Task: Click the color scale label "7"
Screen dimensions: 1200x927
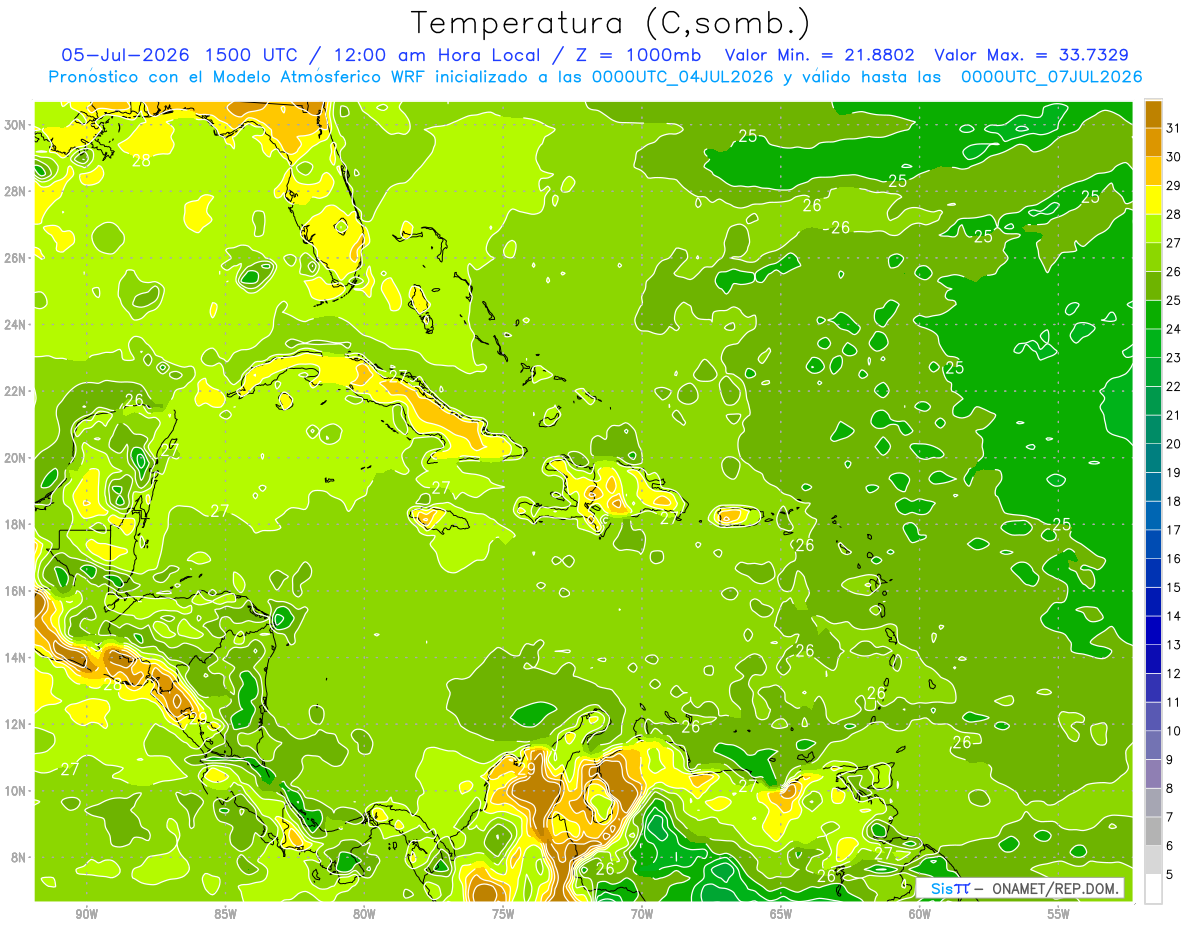Action: (x=1170, y=817)
